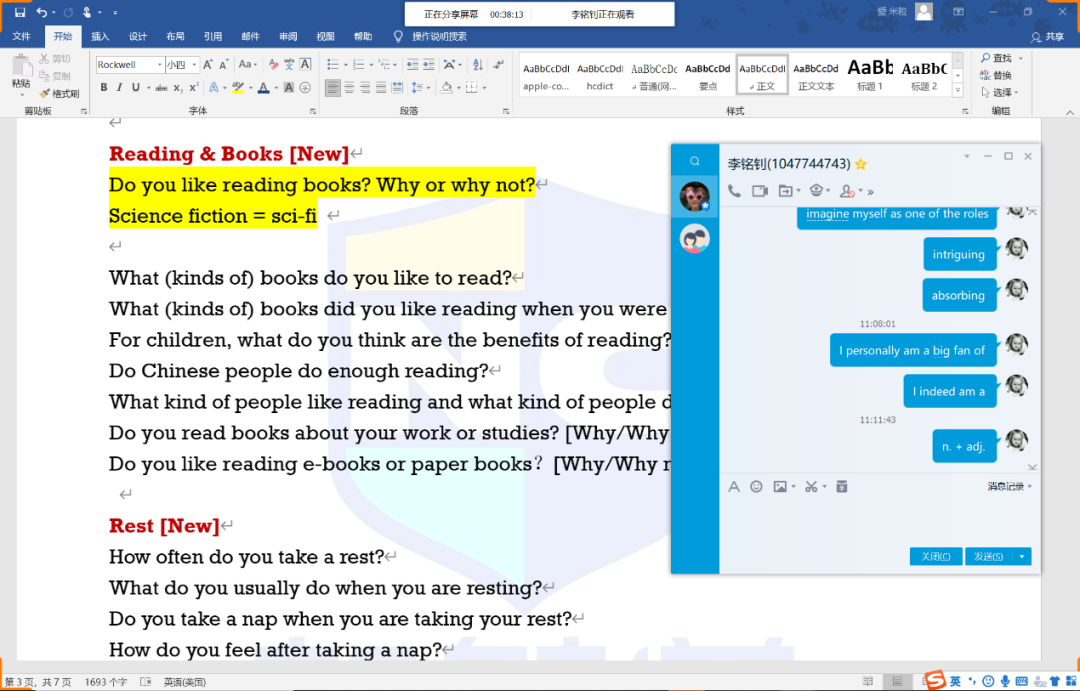Toggle left text alignment
Viewport: 1080px width, 691px height.
coord(333,88)
